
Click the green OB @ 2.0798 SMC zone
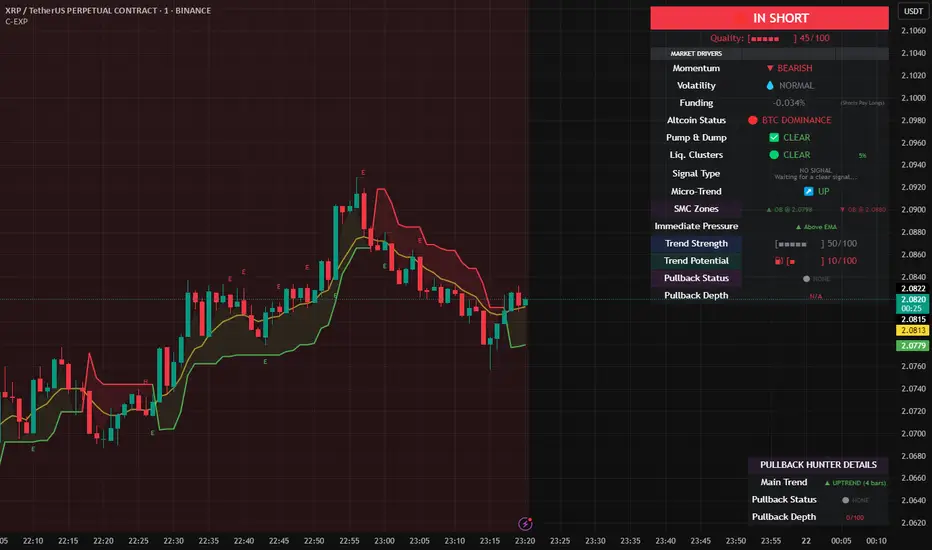coord(789,210)
